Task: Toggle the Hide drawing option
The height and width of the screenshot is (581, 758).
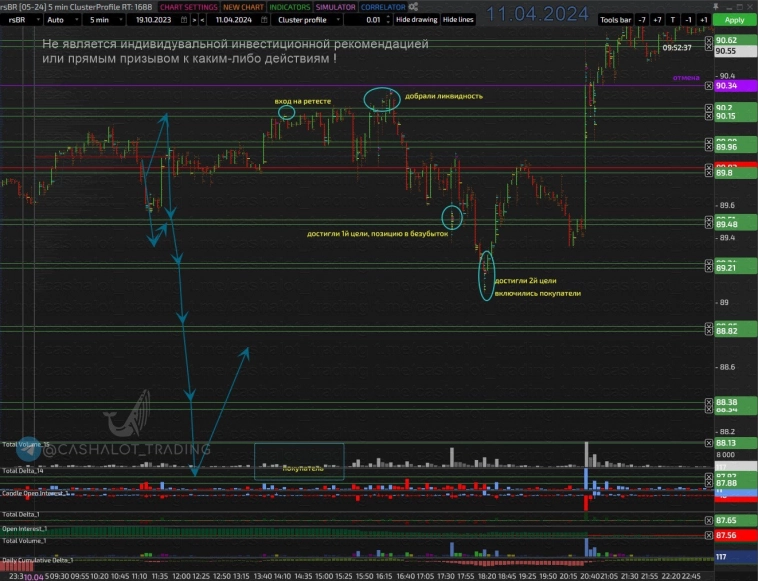Action: point(416,19)
